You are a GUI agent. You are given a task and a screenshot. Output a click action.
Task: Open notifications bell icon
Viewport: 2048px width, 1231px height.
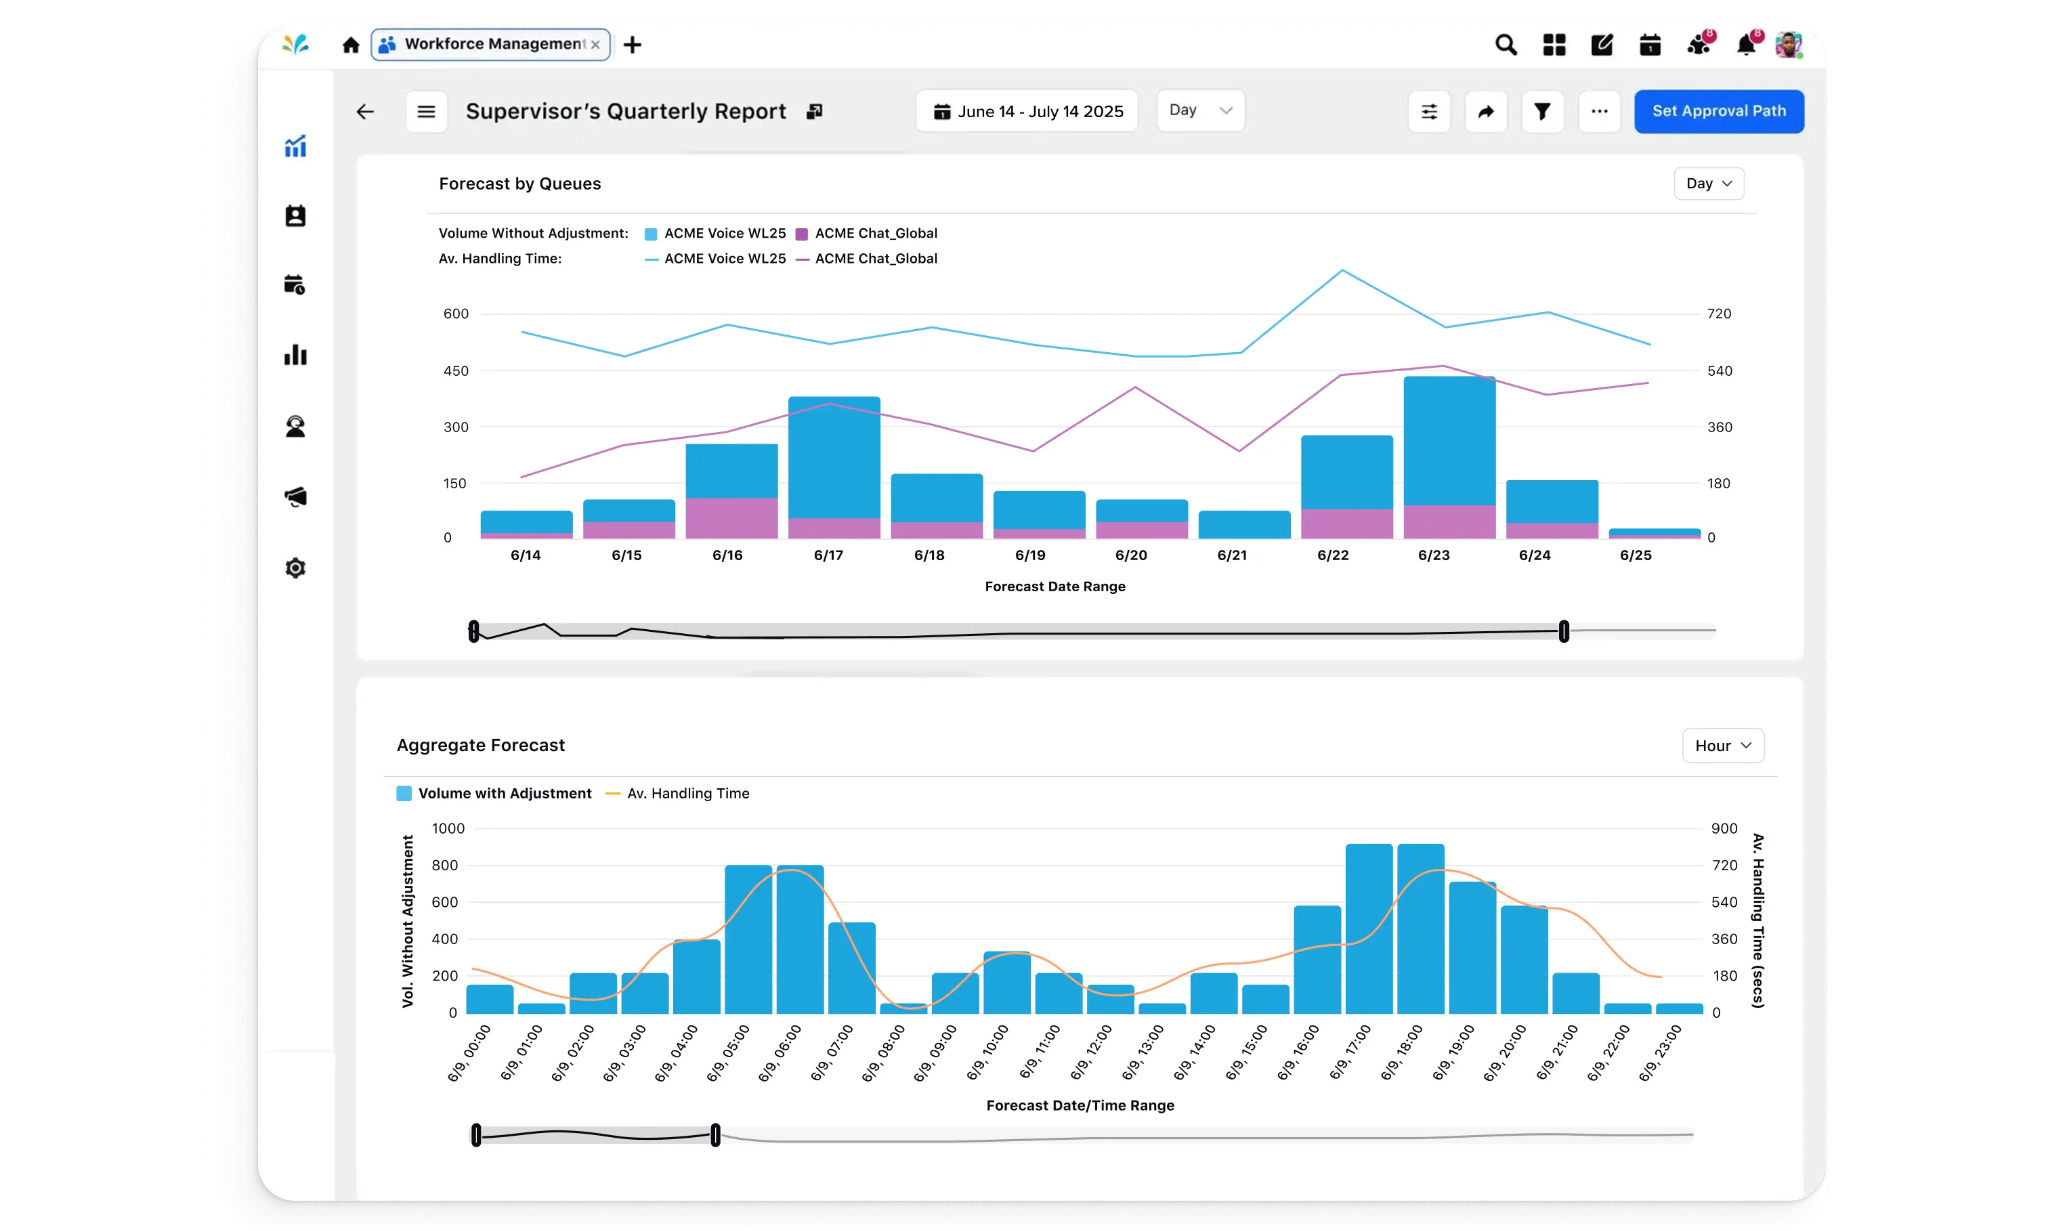(1747, 44)
